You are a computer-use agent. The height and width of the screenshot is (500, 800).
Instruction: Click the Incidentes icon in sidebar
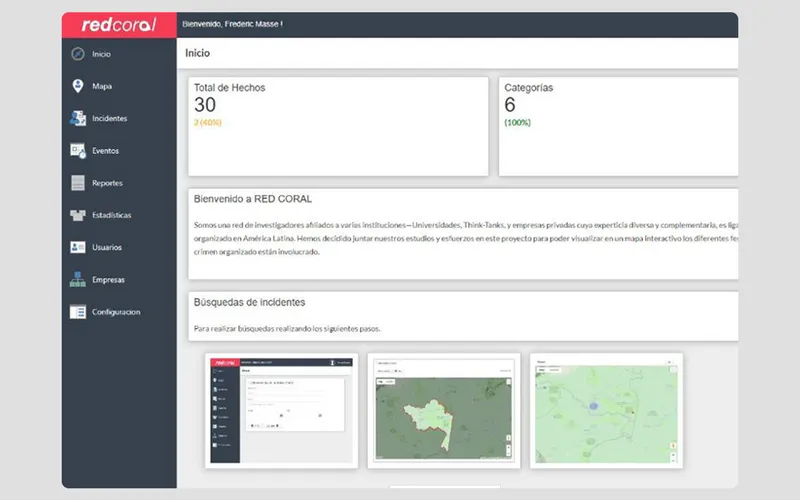pyautogui.click(x=78, y=118)
